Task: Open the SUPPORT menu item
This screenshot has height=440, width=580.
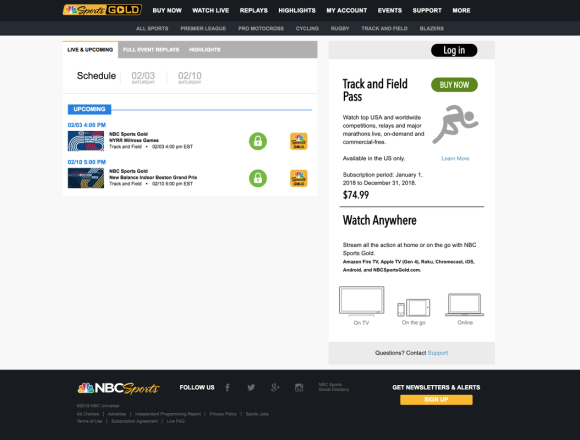Action: [427, 11]
